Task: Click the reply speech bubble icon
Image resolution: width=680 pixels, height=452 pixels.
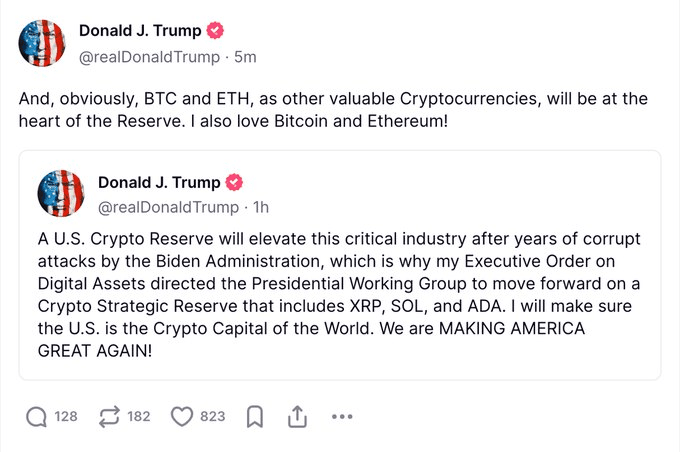Action: pos(36,417)
